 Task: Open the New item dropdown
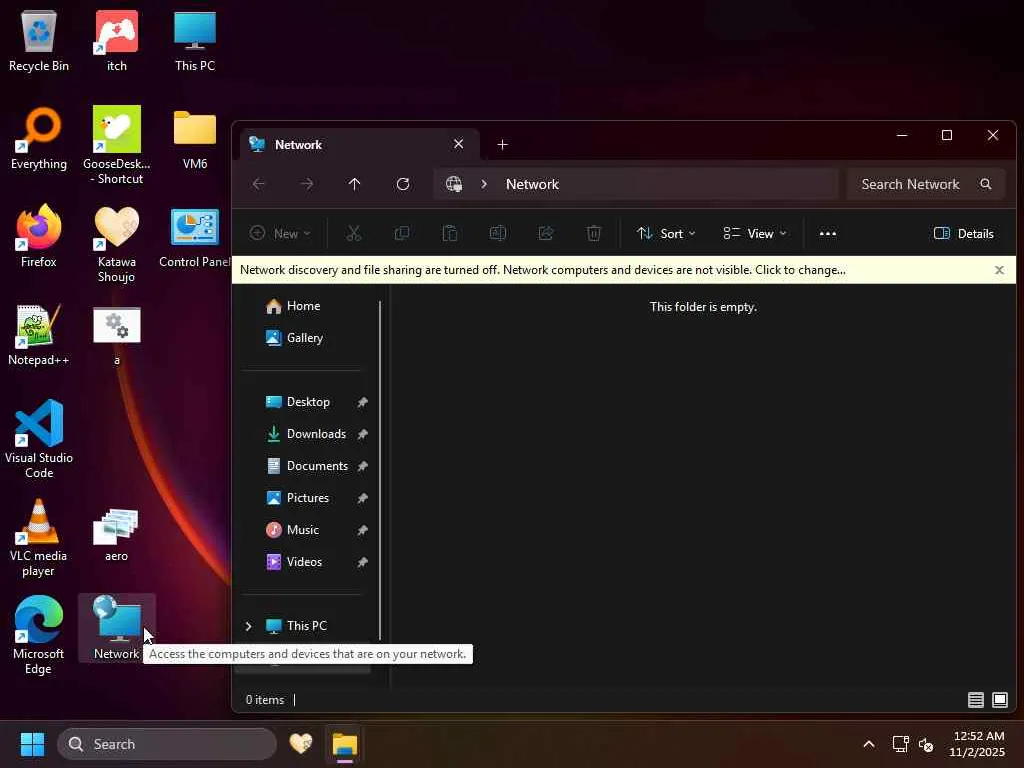(x=280, y=233)
